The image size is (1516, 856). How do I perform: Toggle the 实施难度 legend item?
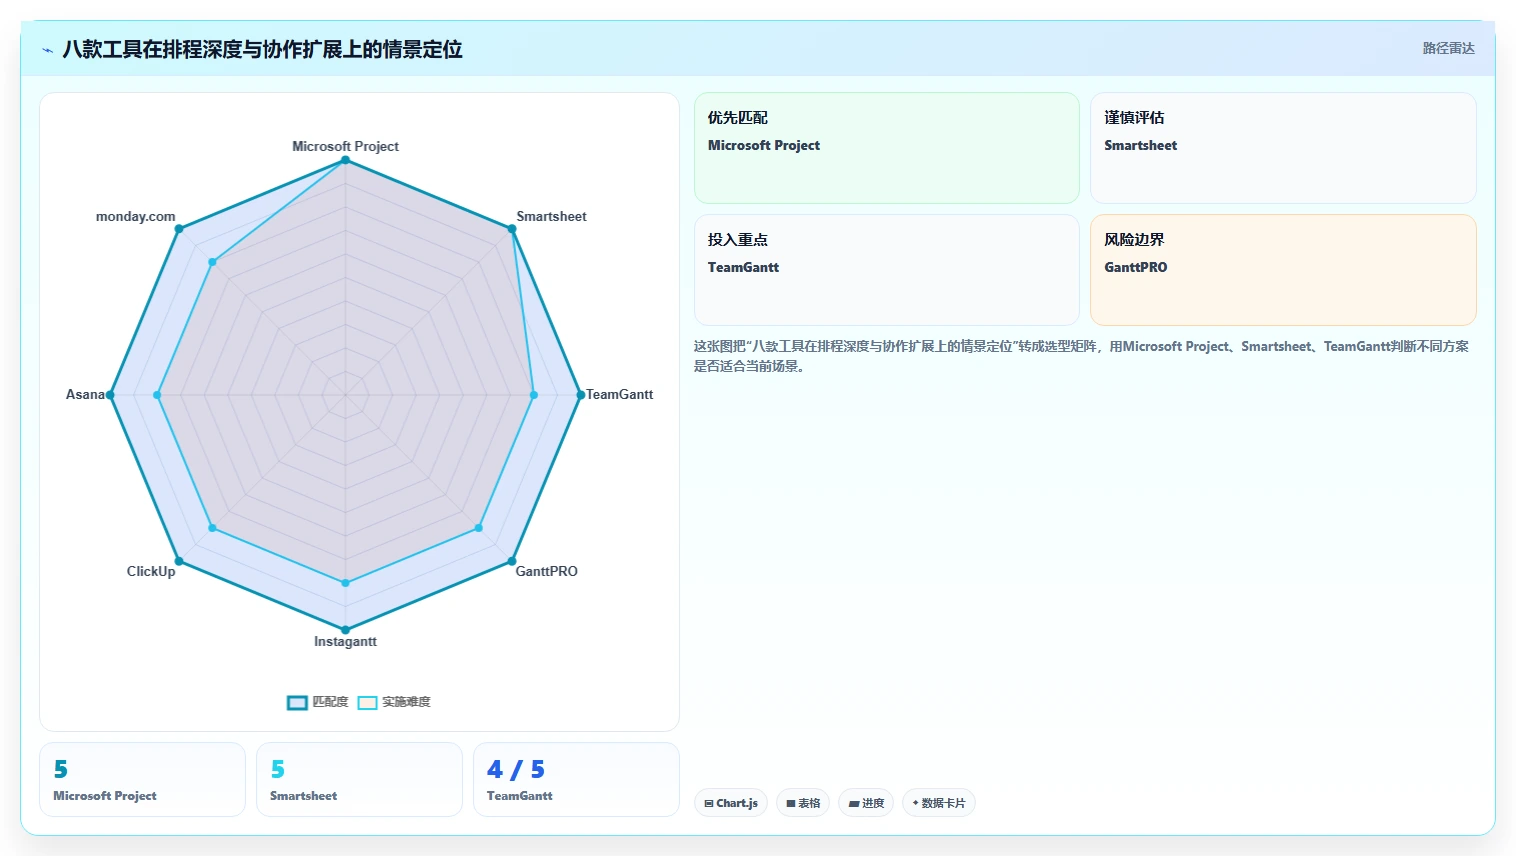click(394, 702)
